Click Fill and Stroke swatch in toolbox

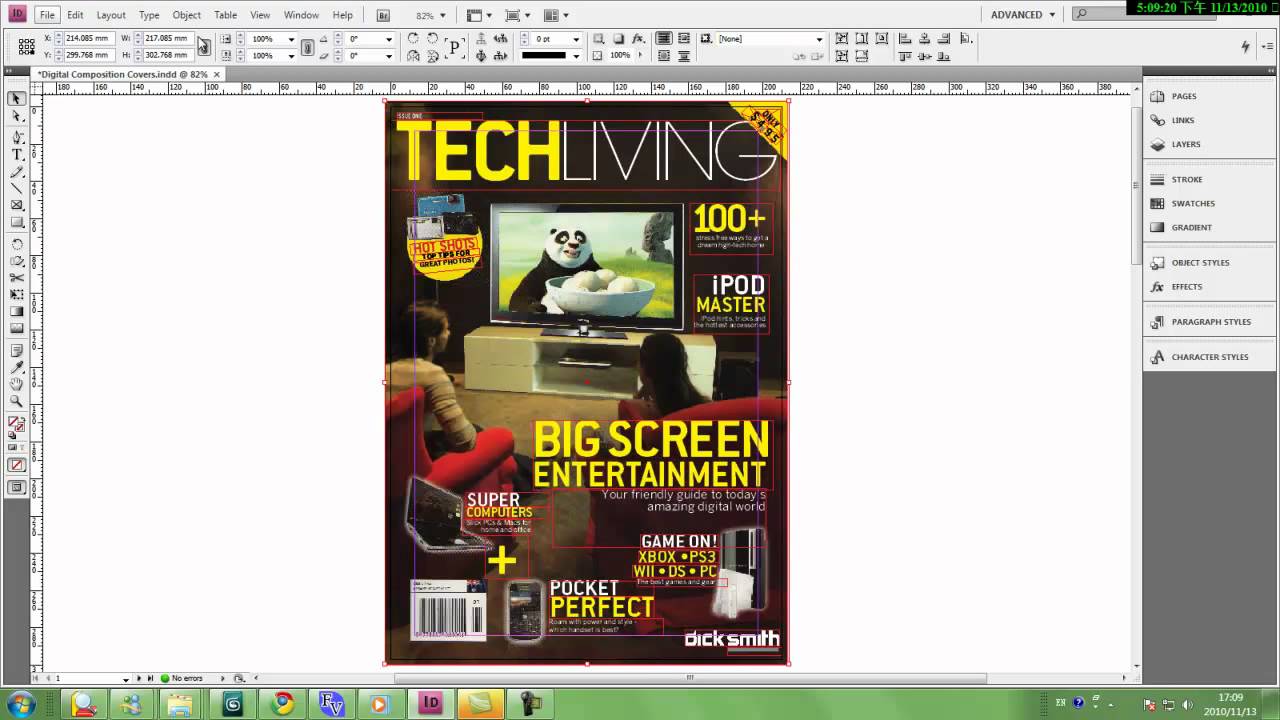click(17, 425)
